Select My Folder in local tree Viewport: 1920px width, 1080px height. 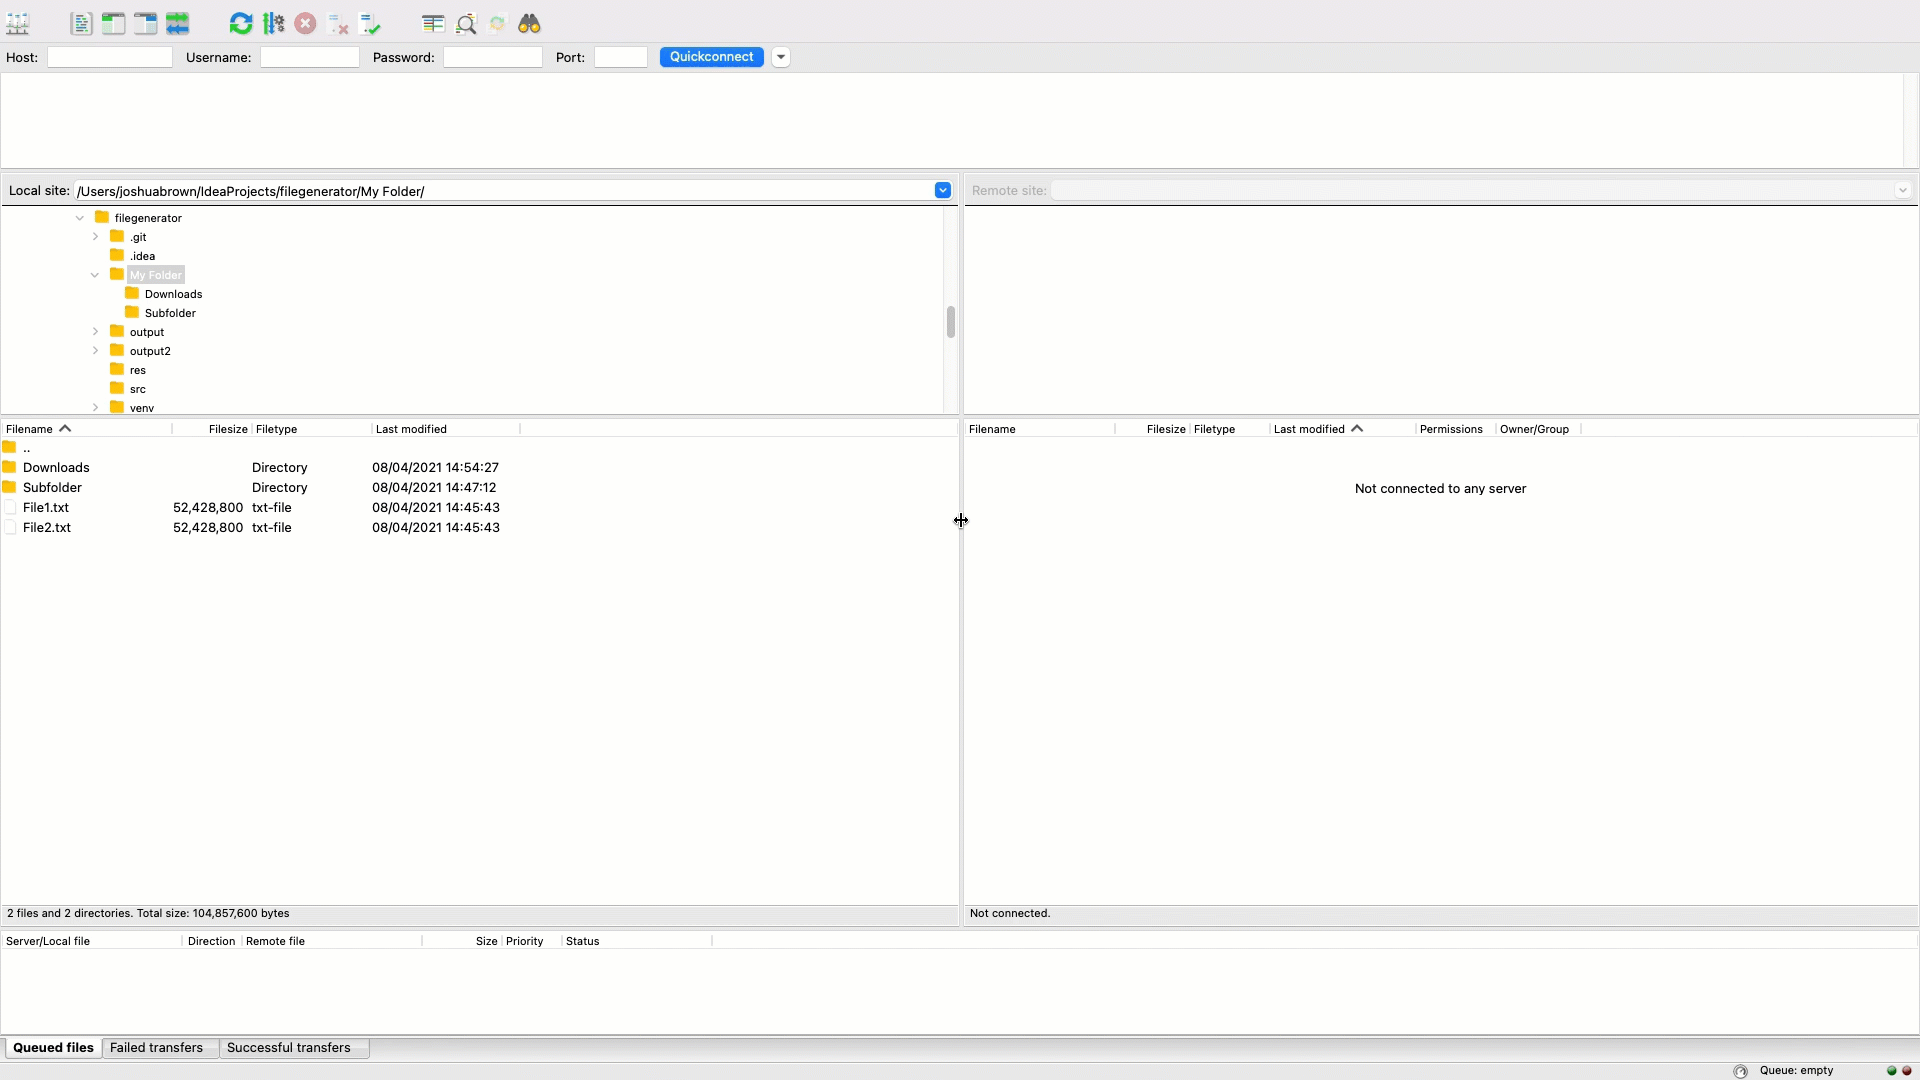pos(156,275)
